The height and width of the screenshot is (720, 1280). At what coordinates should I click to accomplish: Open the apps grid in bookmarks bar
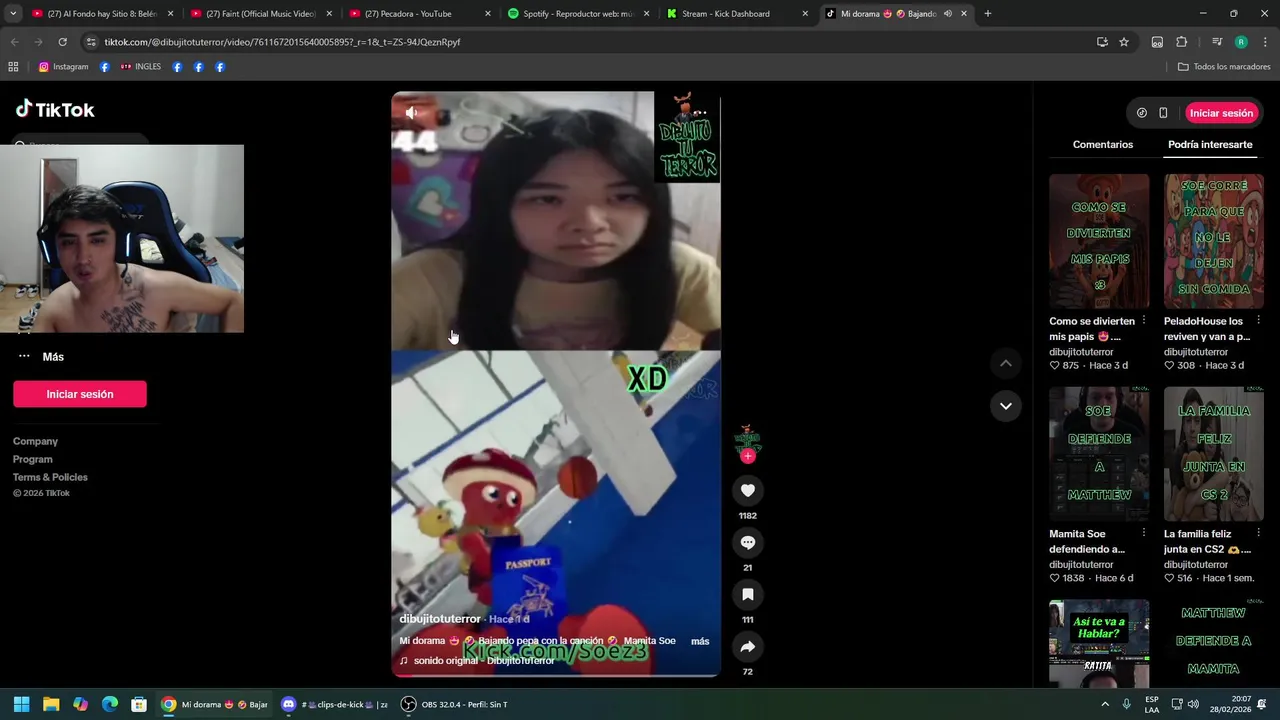pyautogui.click(x=13, y=67)
